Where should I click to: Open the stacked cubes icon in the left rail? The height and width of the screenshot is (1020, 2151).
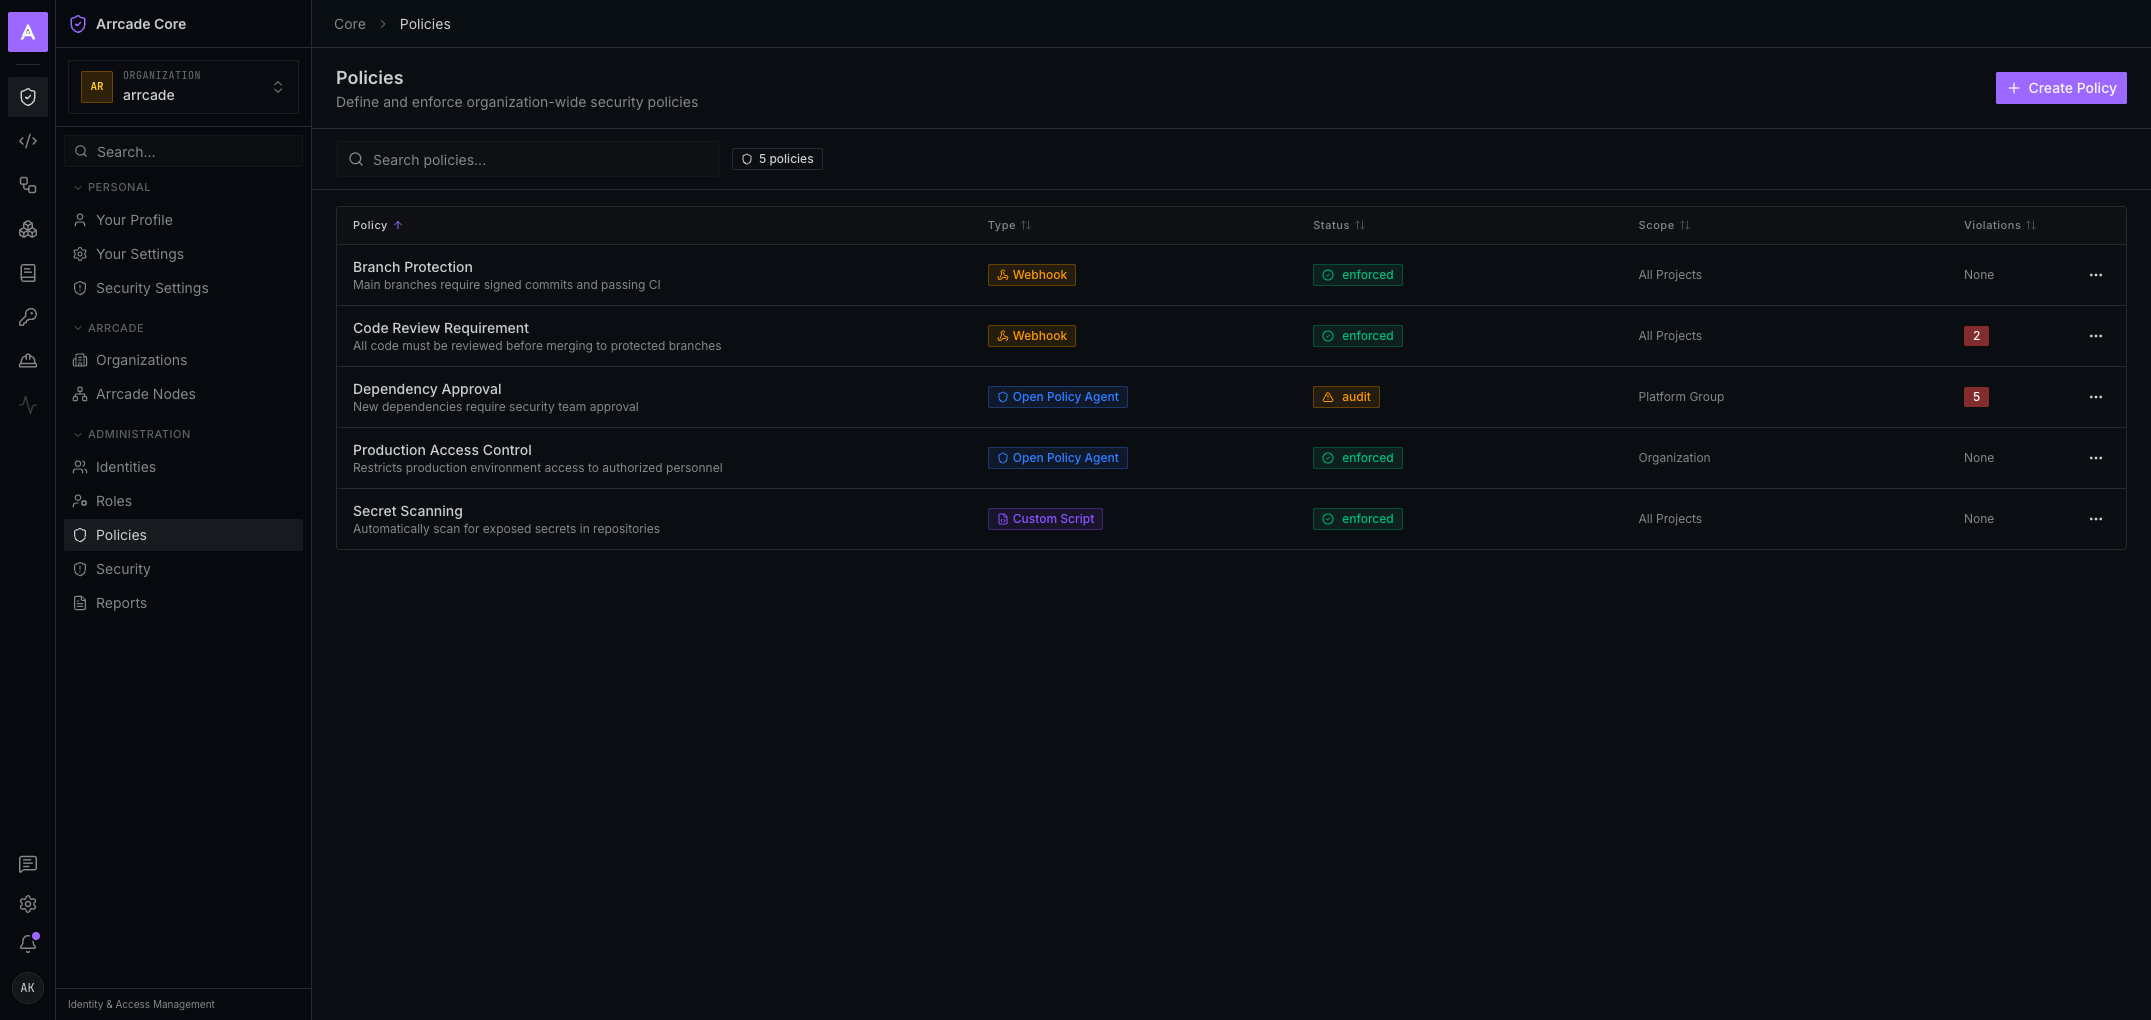click(x=28, y=229)
